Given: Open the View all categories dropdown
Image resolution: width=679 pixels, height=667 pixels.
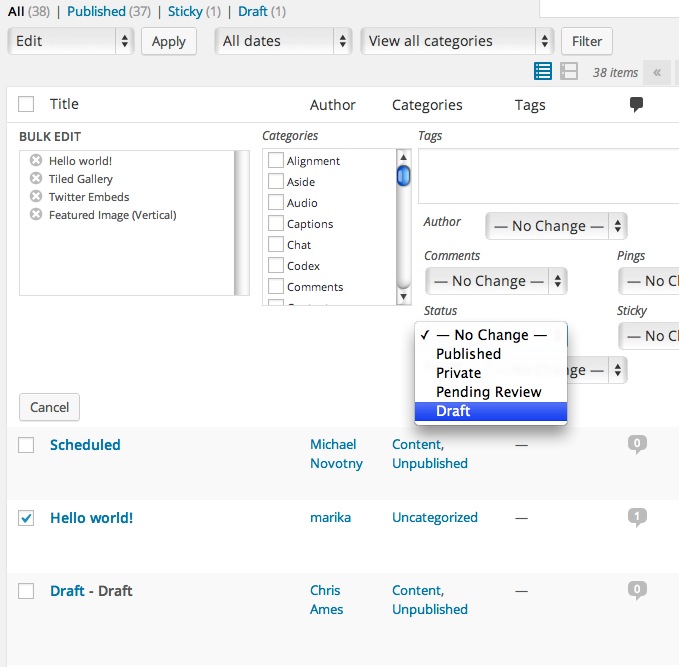Looking at the screenshot, I should click(457, 41).
